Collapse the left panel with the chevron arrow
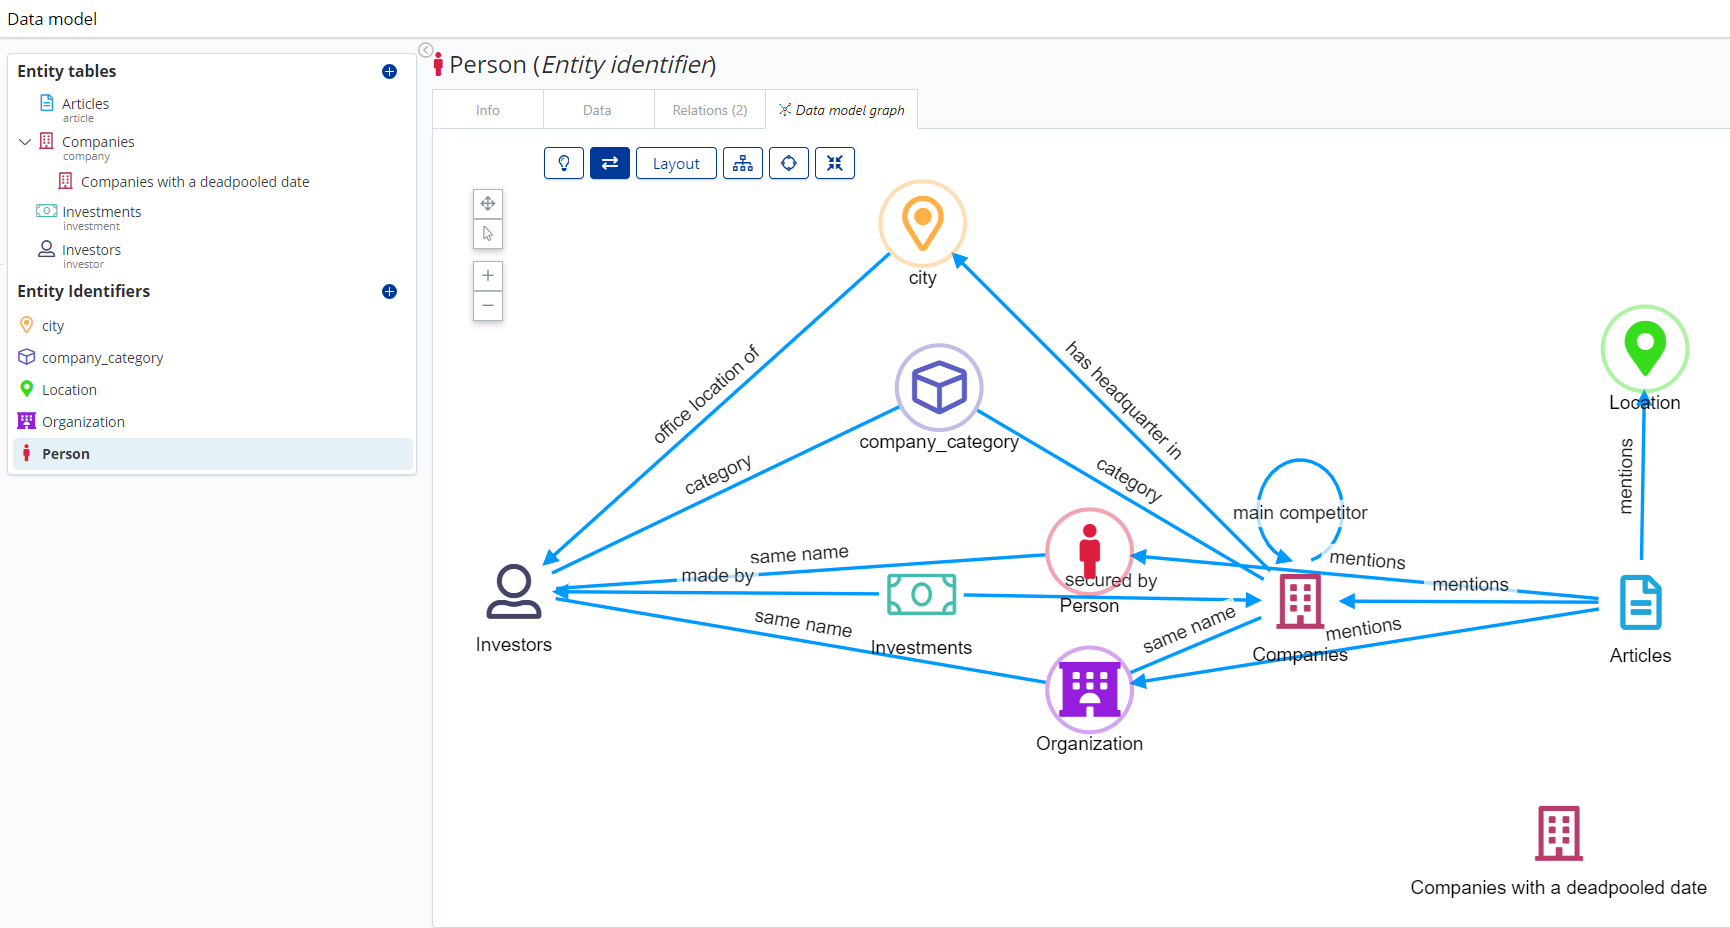This screenshot has width=1730, height=928. 424,49
